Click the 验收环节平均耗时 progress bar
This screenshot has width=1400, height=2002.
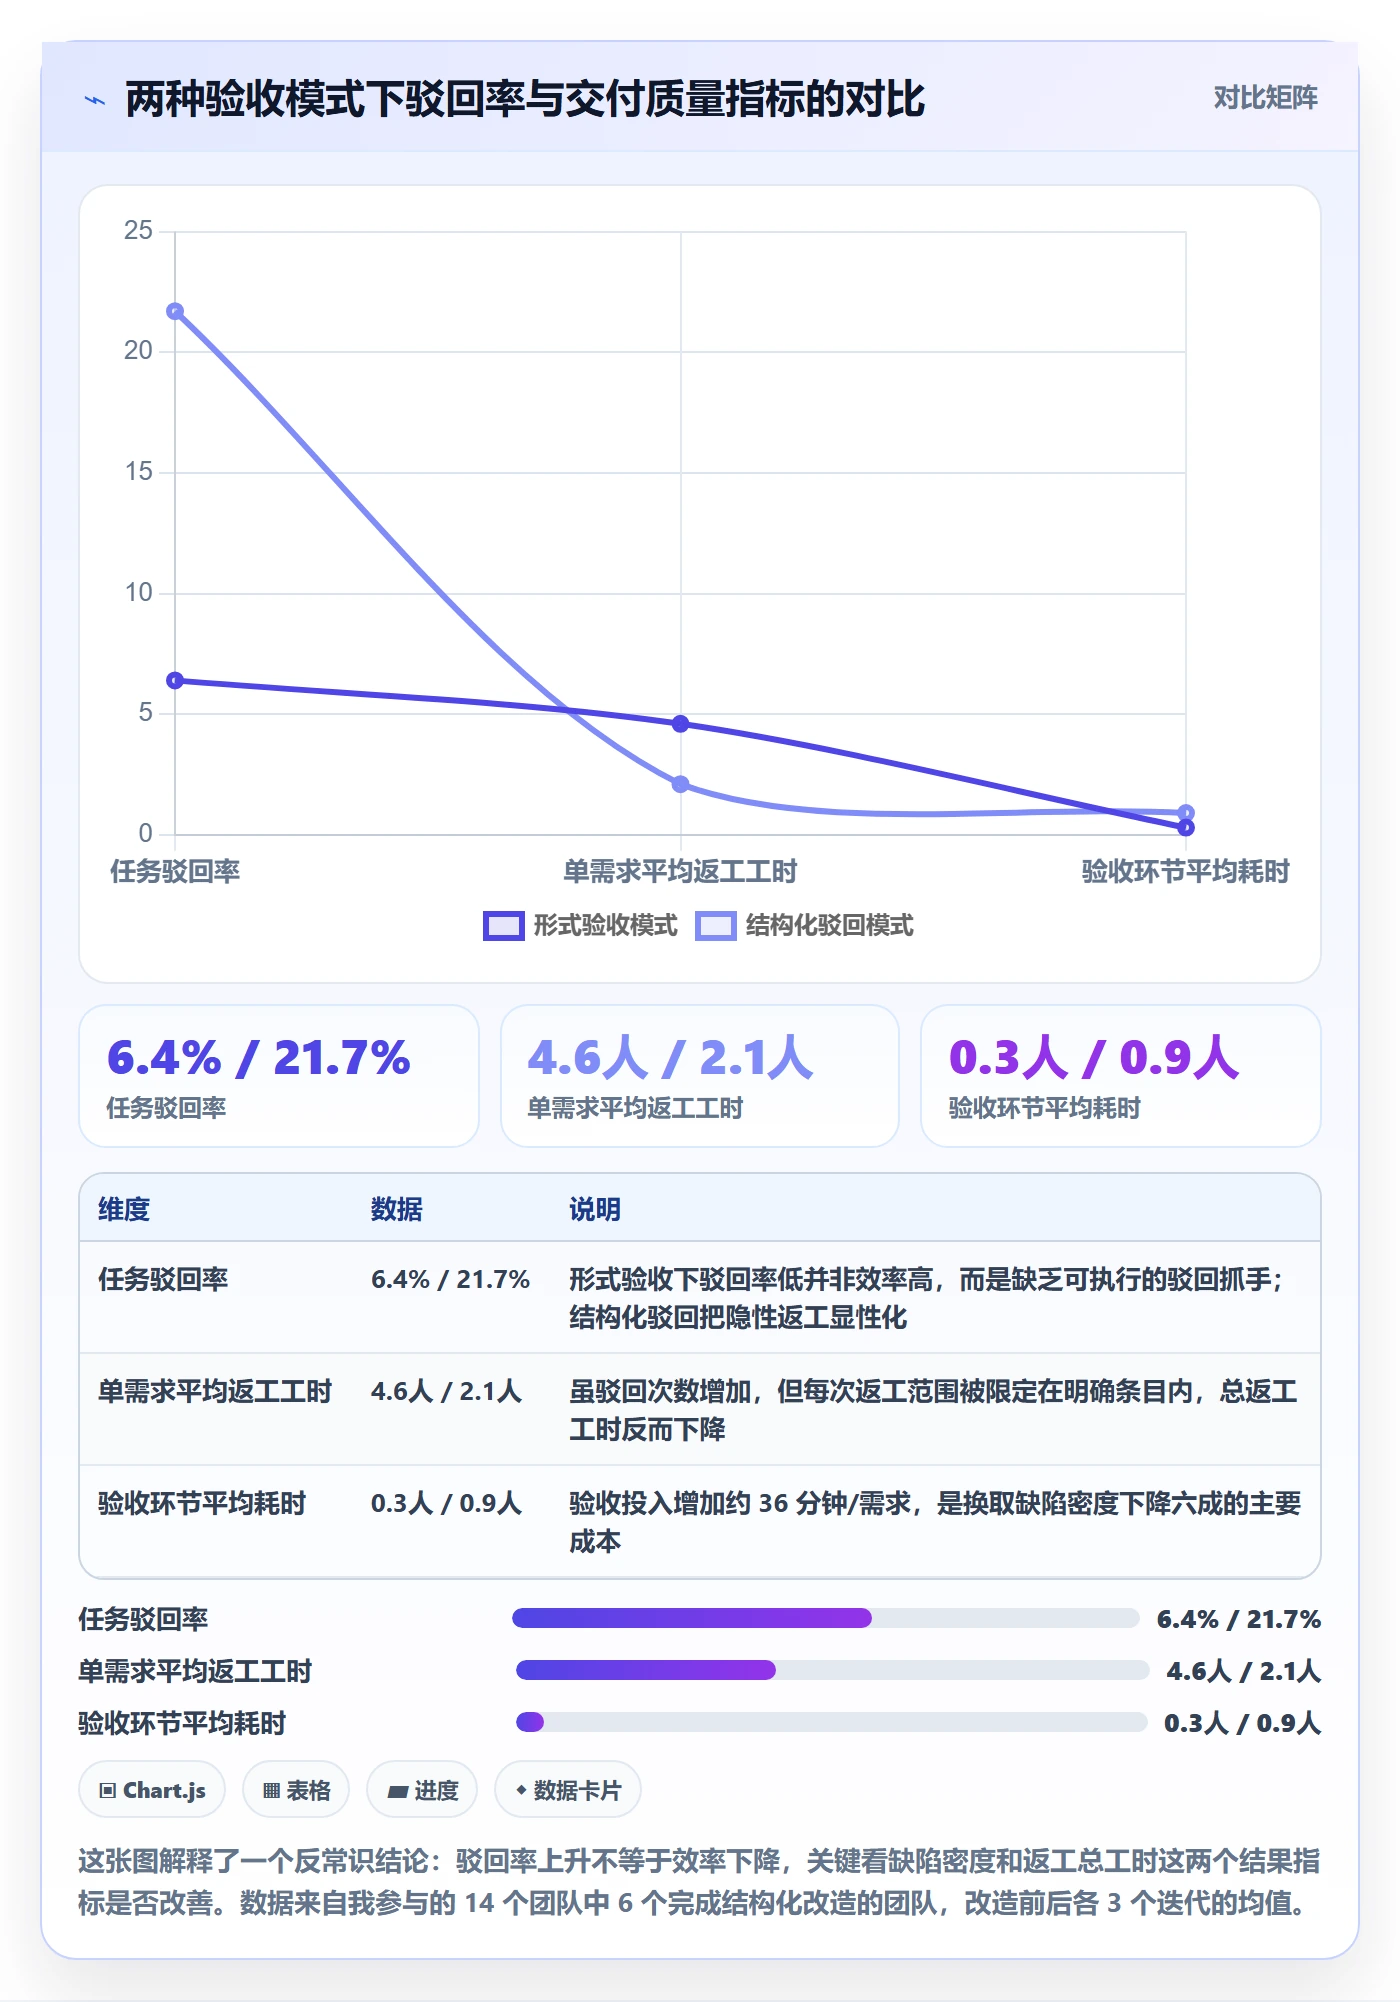click(831, 1722)
